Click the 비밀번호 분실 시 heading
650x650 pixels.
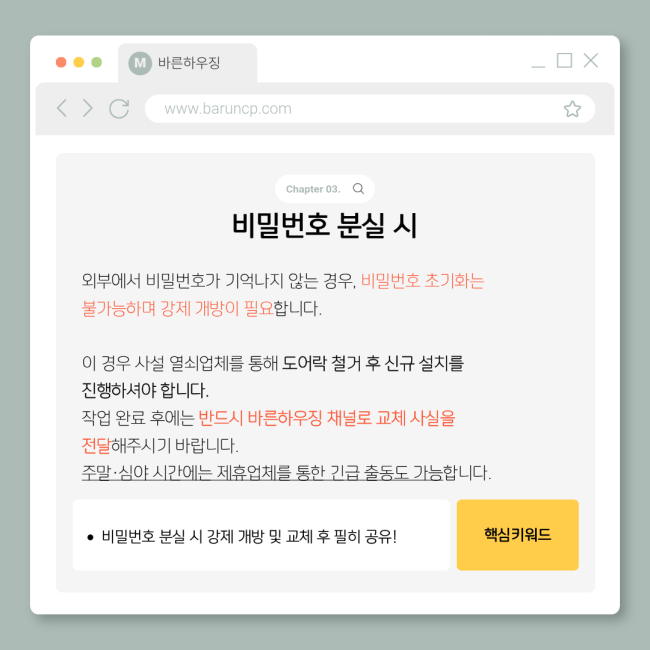tap(325, 225)
